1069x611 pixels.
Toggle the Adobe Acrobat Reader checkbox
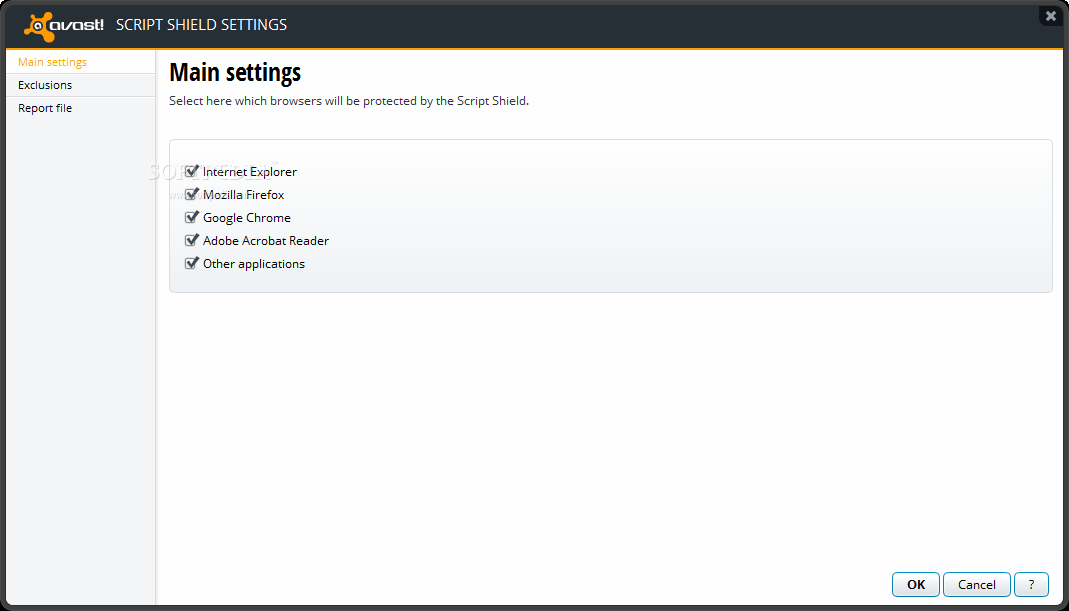[x=192, y=240]
